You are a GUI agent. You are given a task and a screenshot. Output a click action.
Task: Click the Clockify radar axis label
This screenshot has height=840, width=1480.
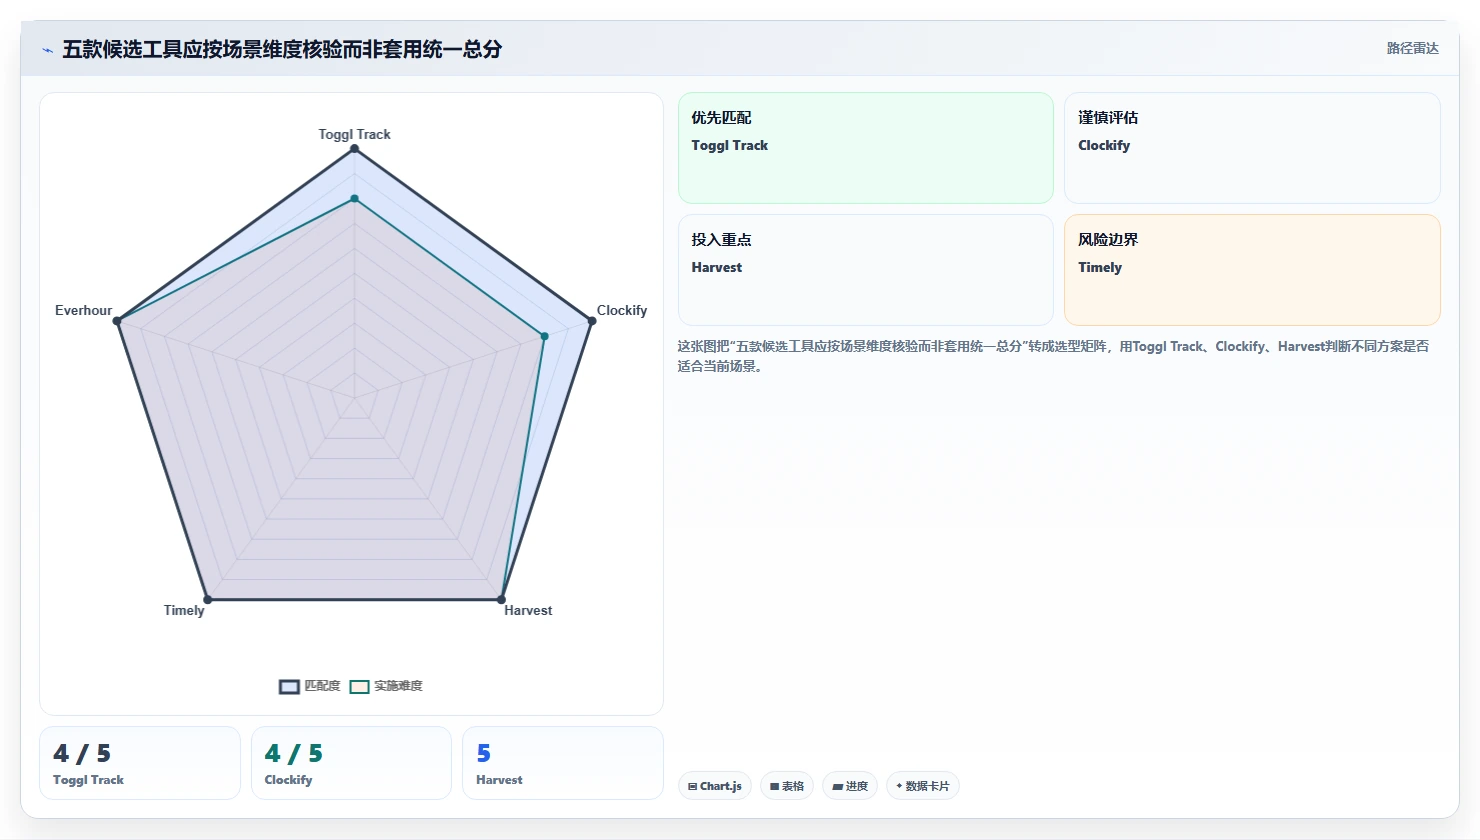tap(622, 310)
